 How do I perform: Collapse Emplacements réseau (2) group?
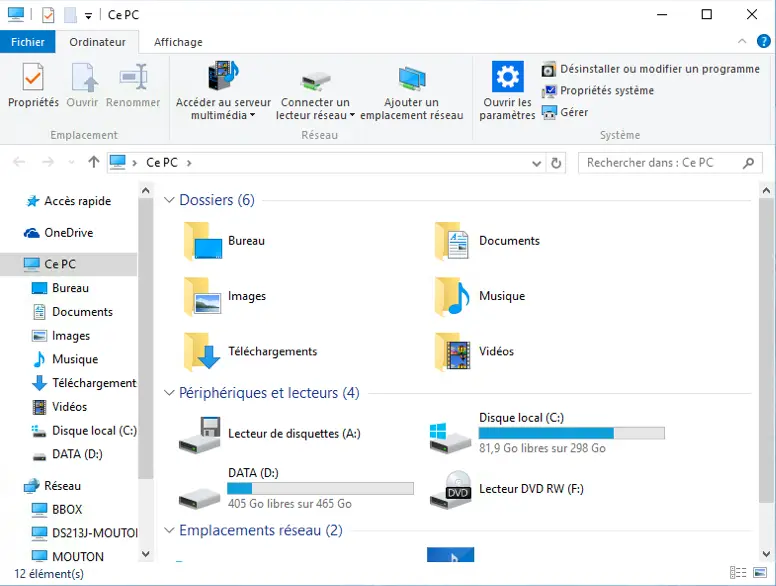169,531
